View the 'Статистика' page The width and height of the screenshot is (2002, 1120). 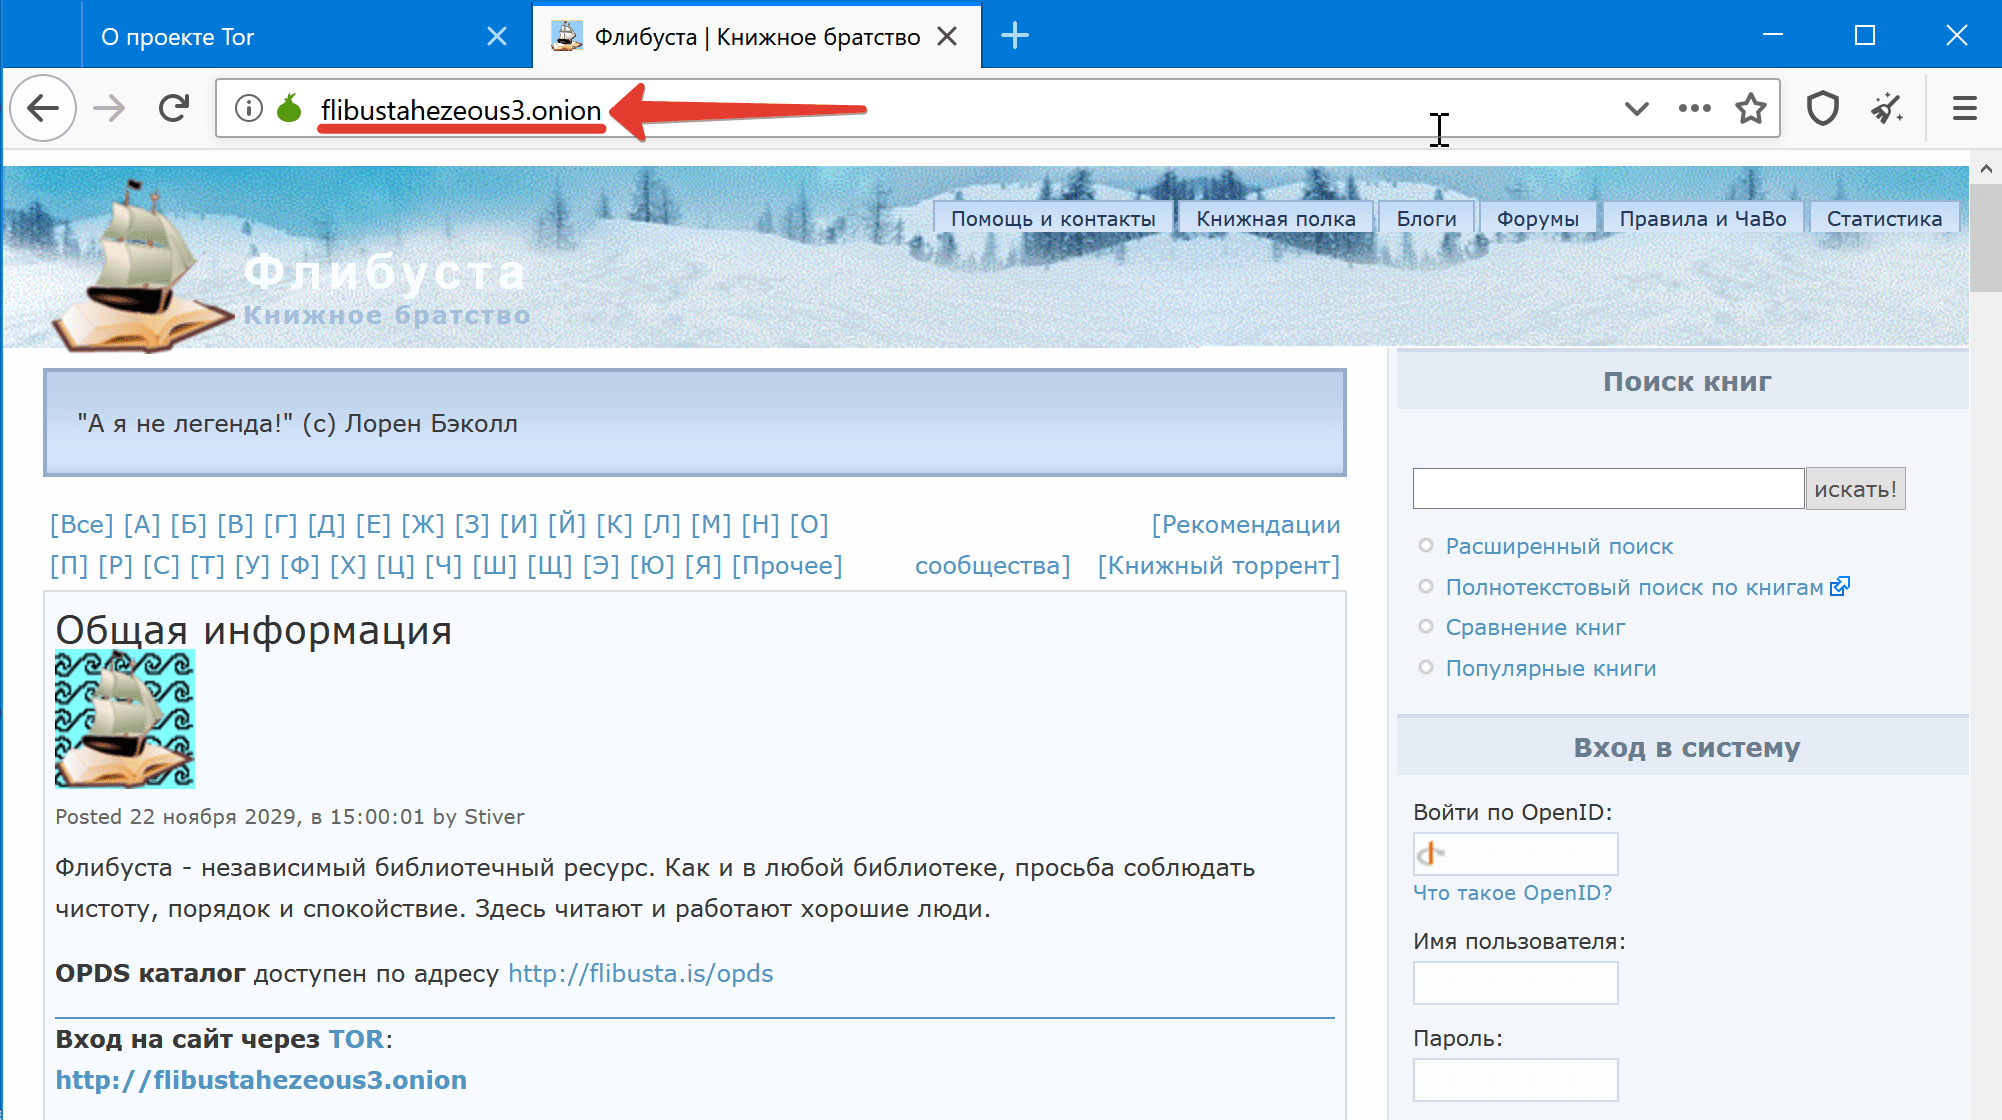[1884, 218]
